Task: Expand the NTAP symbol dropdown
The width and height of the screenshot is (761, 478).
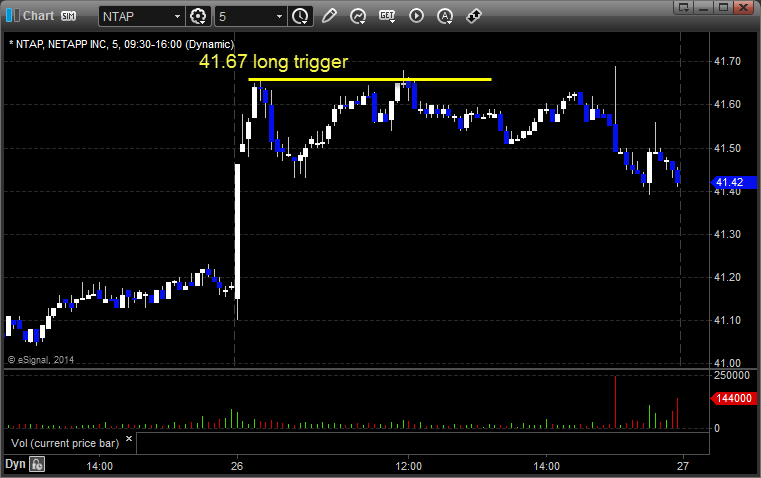Action: click(x=177, y=16)
